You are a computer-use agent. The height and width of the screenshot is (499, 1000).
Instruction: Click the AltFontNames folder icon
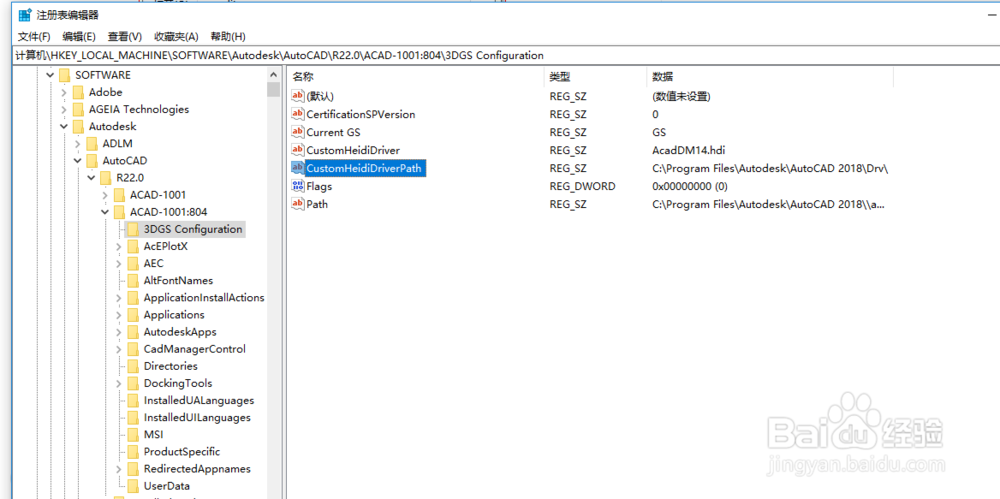coord(133,281)
